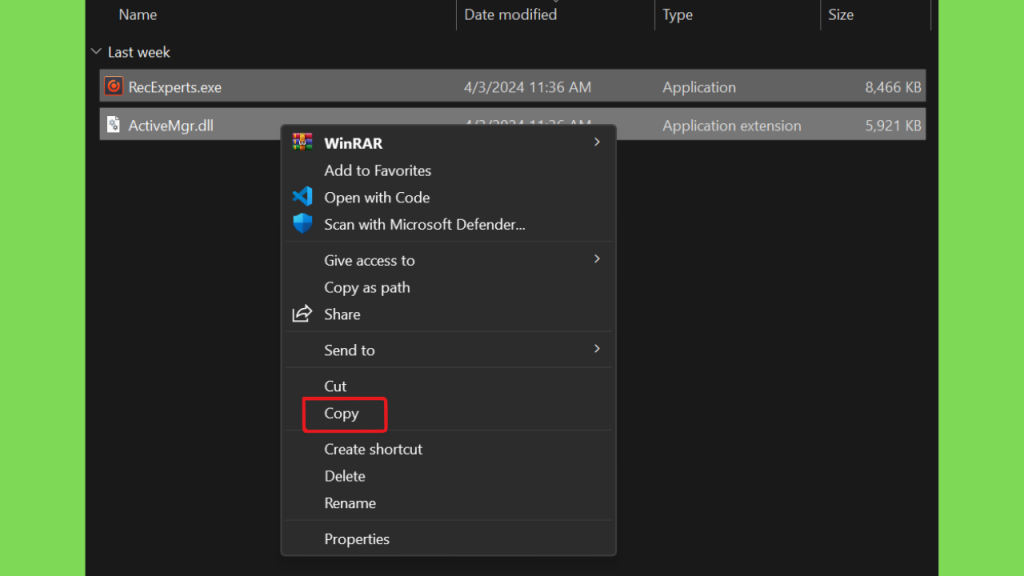Click the WinRAR icon in context menu
1024x576 pixels.
(x=302, y=142)
